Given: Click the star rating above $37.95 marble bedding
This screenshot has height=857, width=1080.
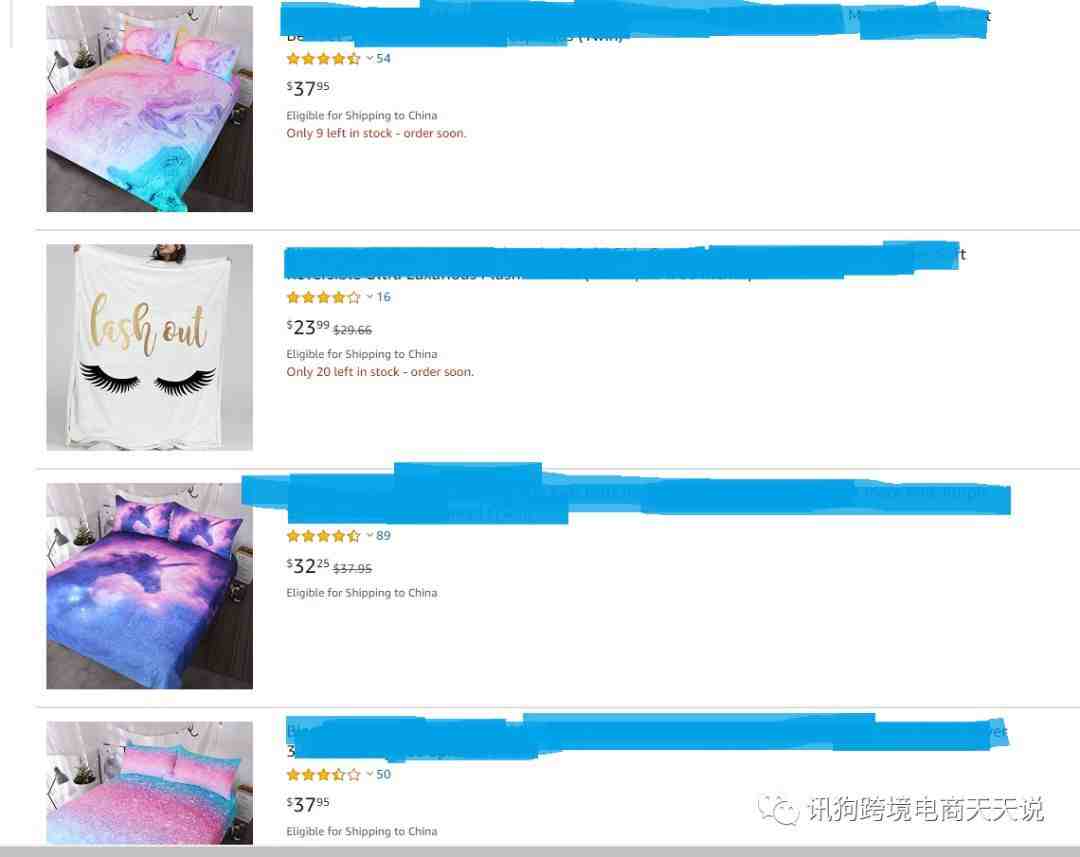Looking at the screenshot, I should 323,59.
